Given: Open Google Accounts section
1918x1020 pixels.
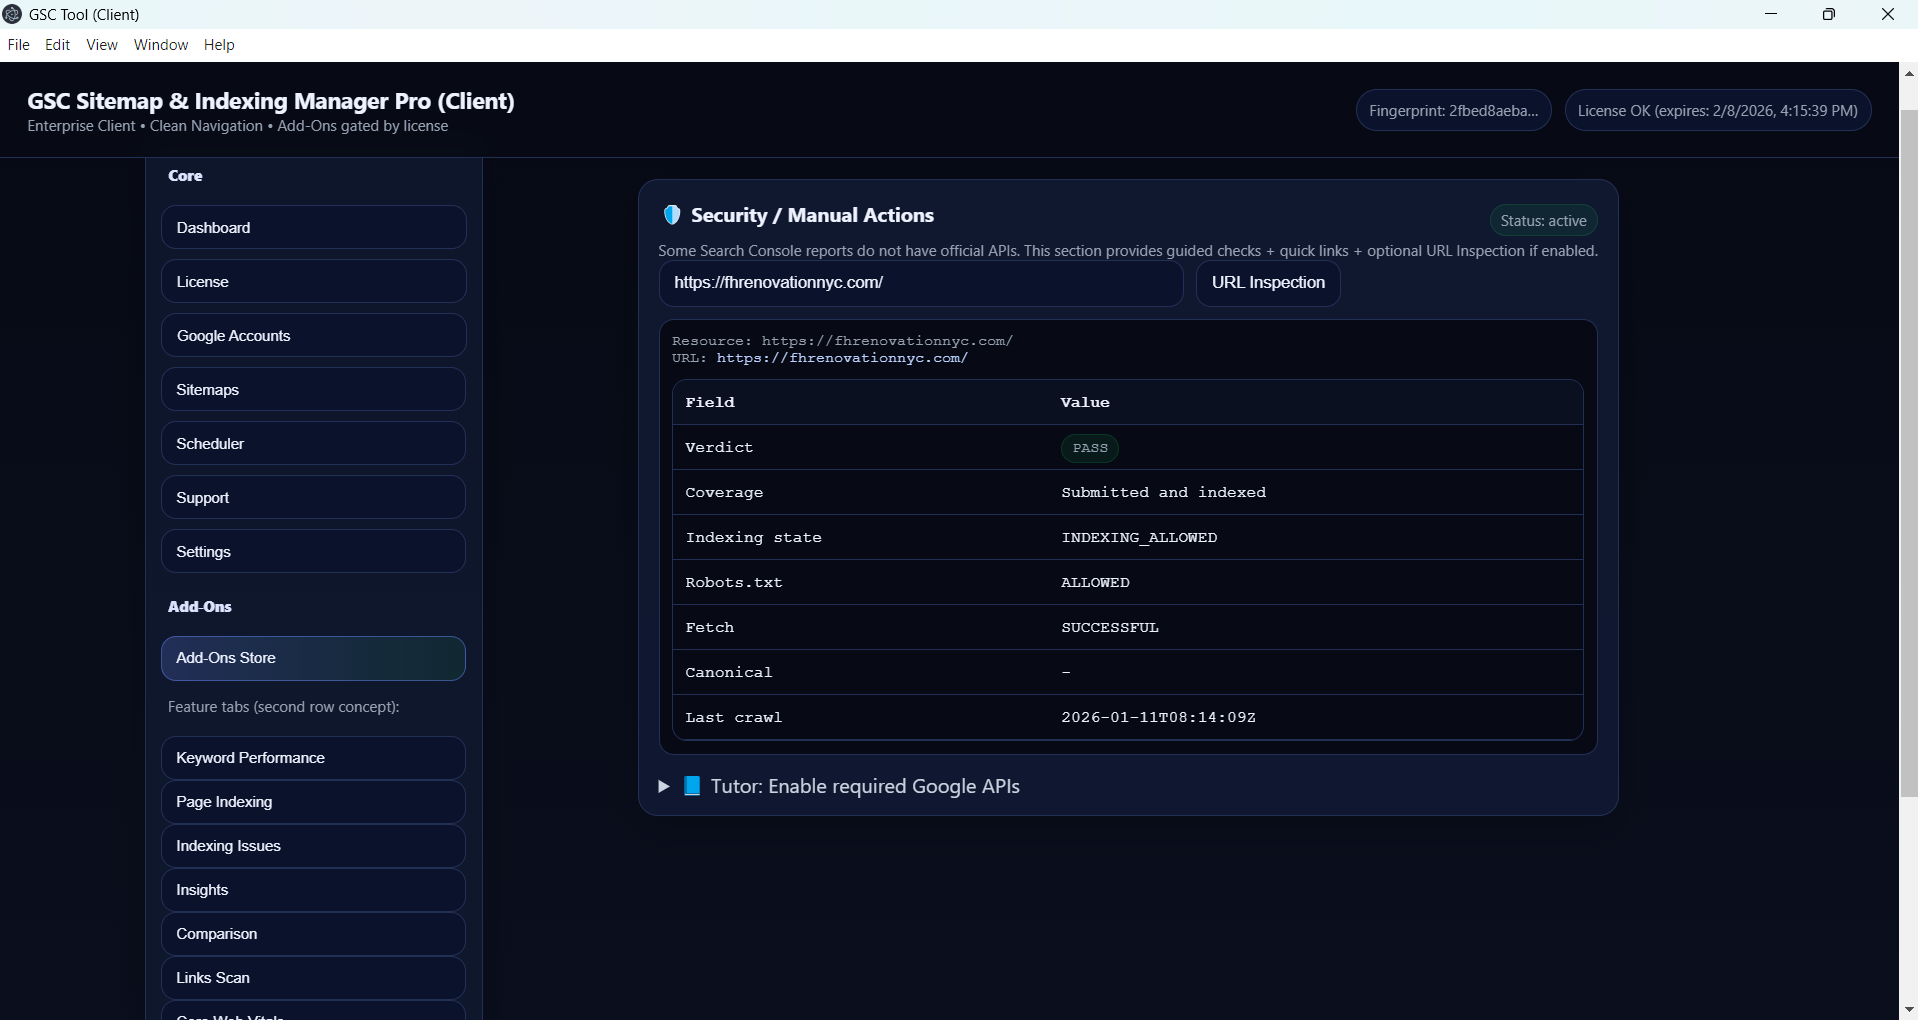Looking at the screenshot, I should click(x=313, y=336).
